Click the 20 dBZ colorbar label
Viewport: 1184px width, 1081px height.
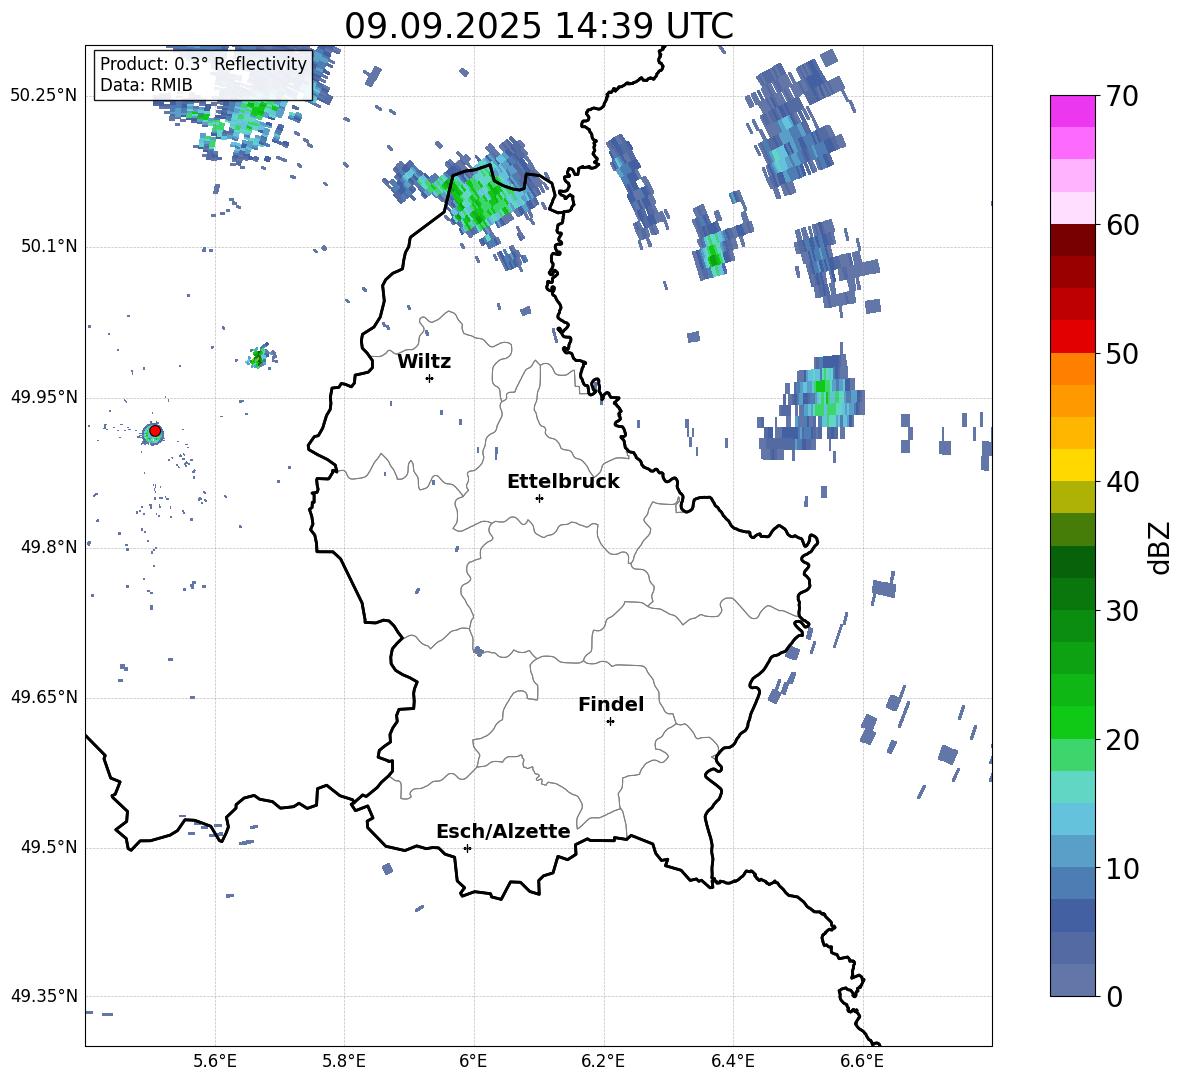(x=1121, y=740)
